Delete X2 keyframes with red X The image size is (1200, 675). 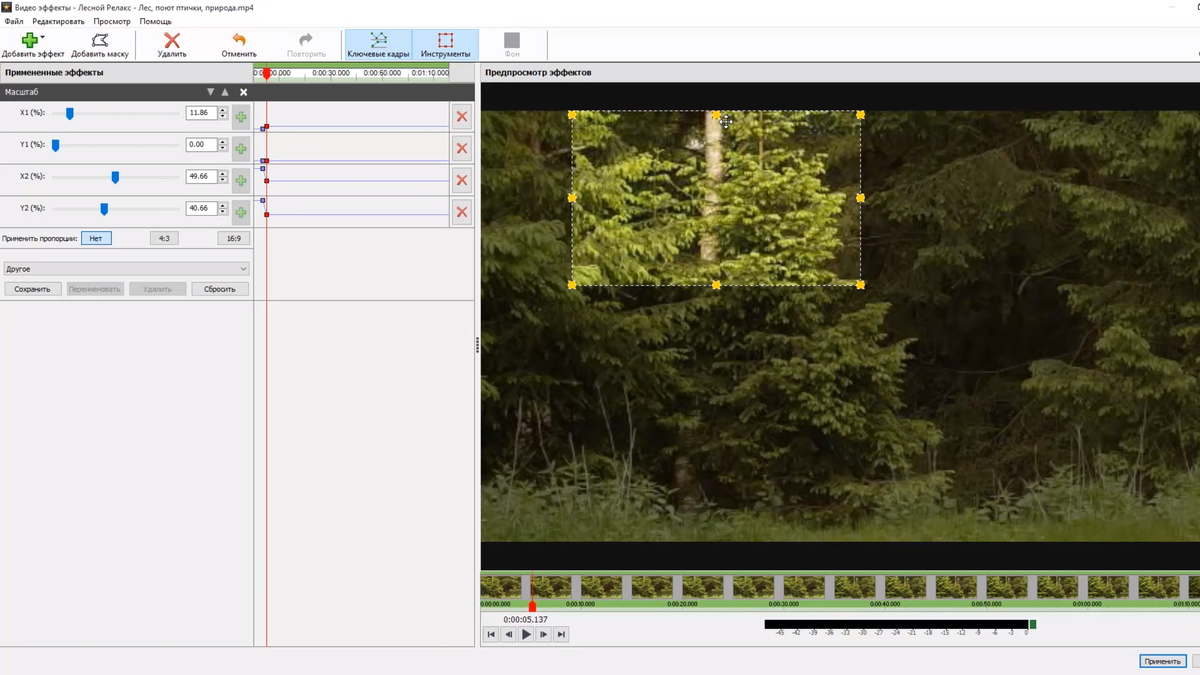461,181
